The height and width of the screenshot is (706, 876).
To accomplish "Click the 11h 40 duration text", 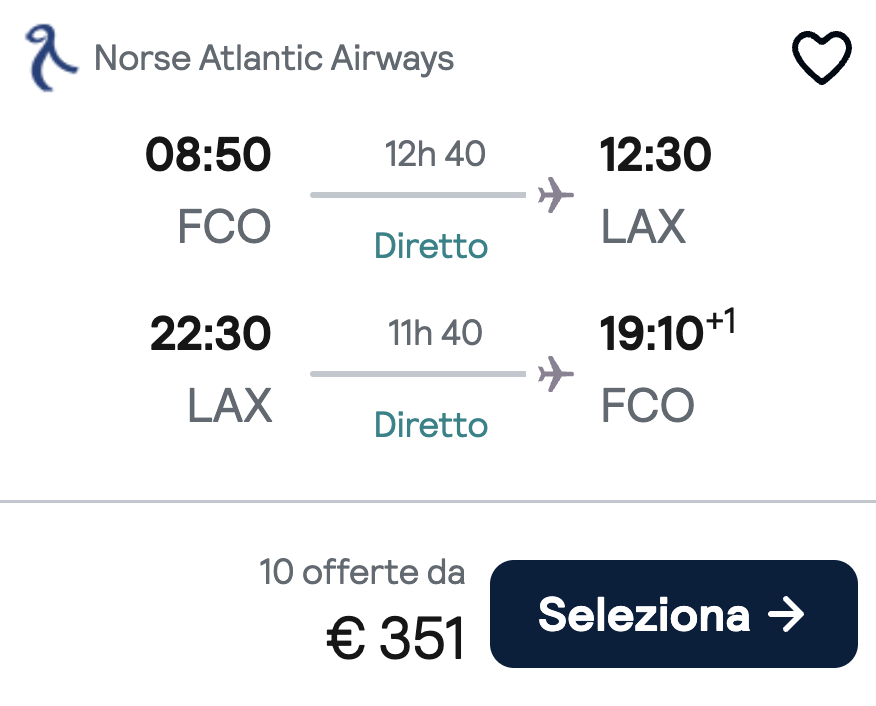I will (x=435, y=332).
